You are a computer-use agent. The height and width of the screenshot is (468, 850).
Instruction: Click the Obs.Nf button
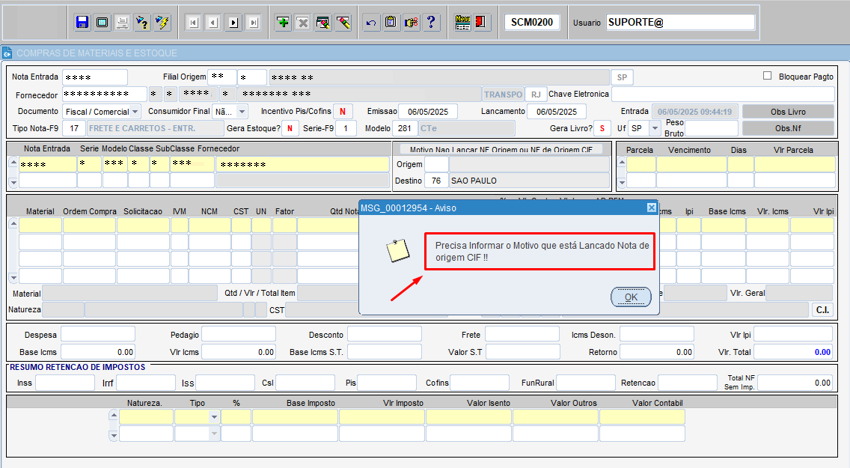(788, 129)
